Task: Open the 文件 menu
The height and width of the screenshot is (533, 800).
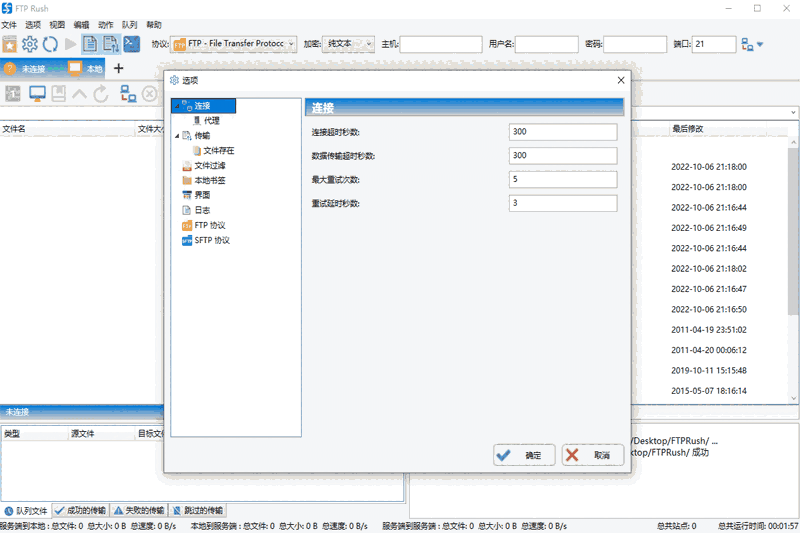Action: click(9, 24)
